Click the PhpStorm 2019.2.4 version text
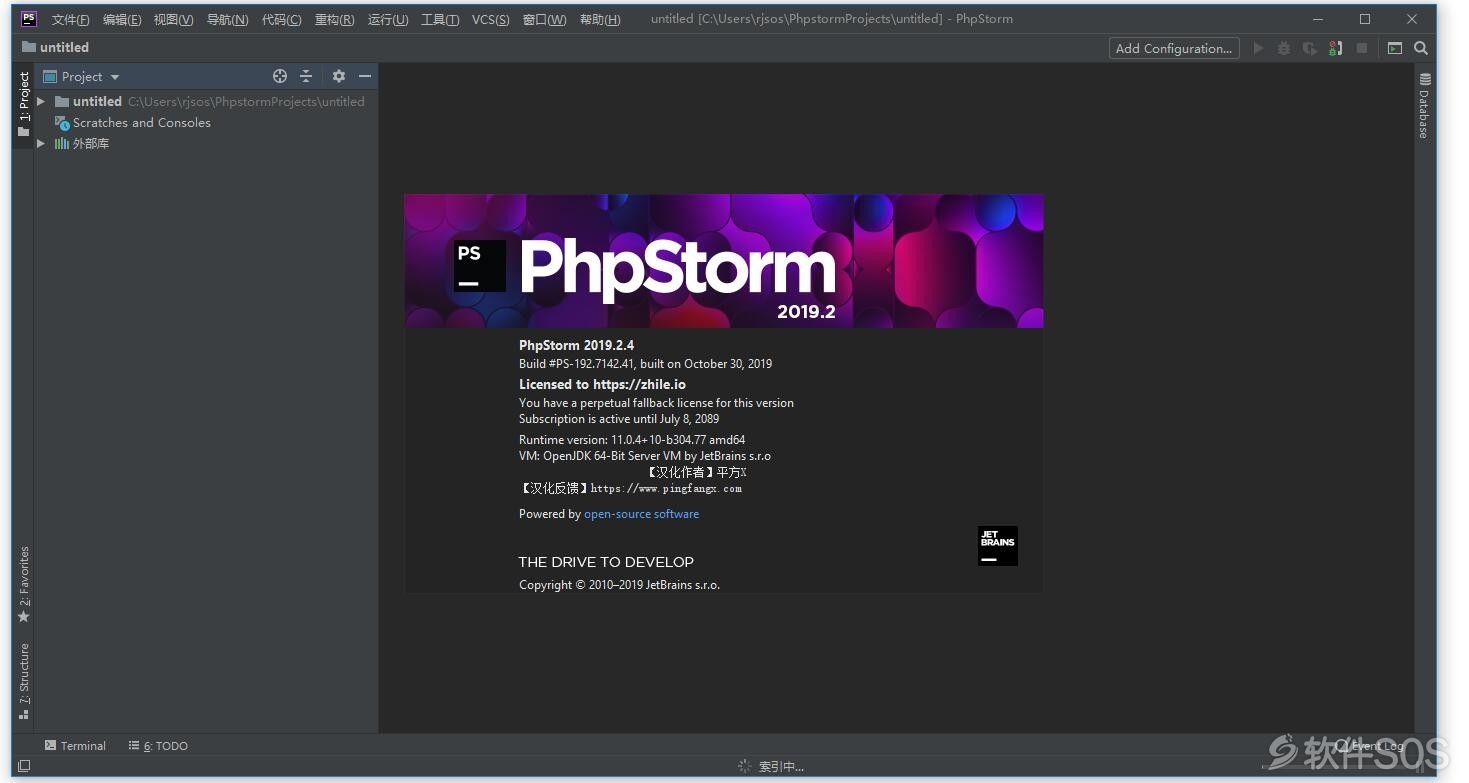 pyautogui.click(x=576, y=345)
